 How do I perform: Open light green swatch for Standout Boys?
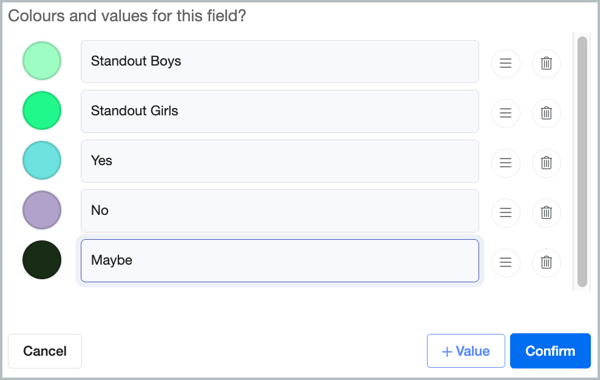point(42,61)
